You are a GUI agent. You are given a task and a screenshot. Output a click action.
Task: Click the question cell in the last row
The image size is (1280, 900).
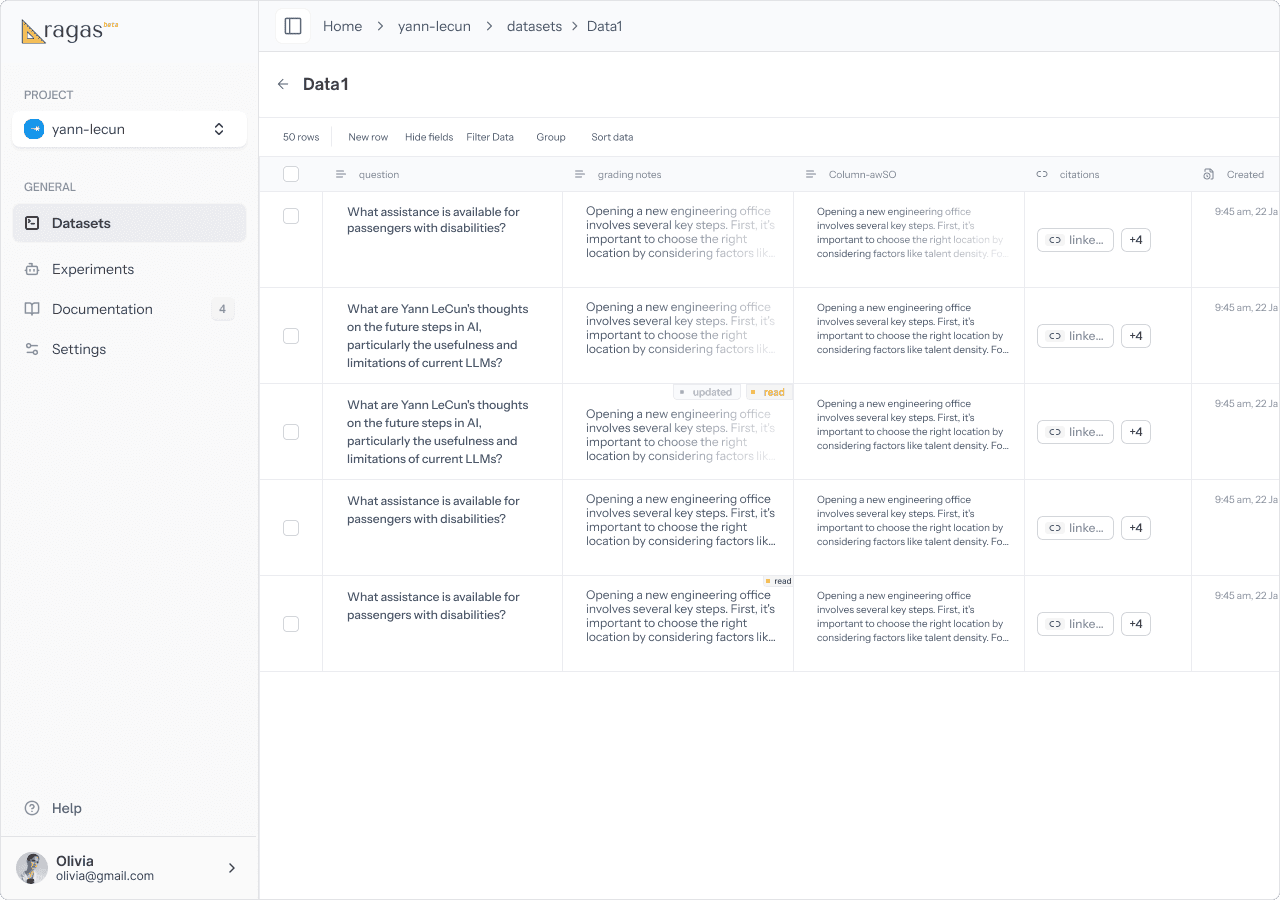click(443, 624)
